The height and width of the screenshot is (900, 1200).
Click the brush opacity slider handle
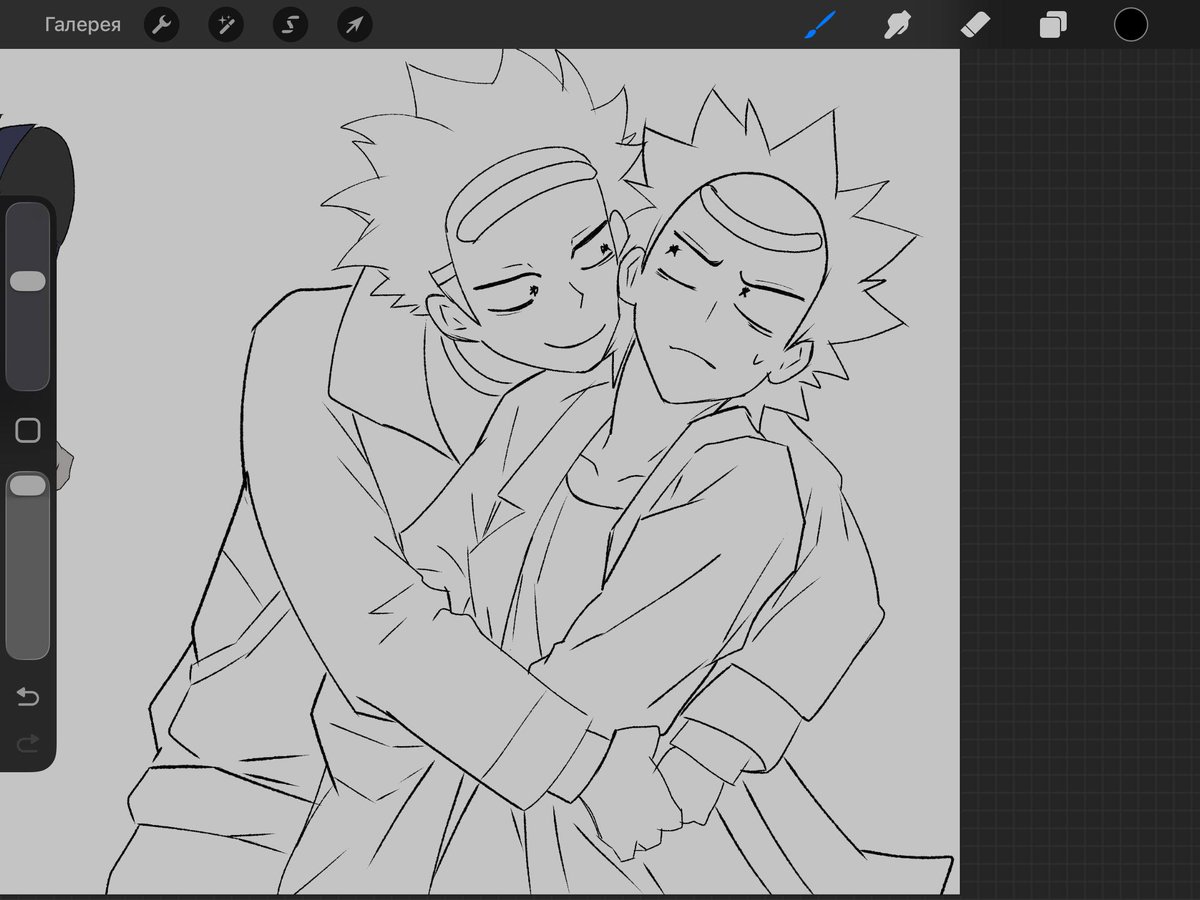coord(28,485)
